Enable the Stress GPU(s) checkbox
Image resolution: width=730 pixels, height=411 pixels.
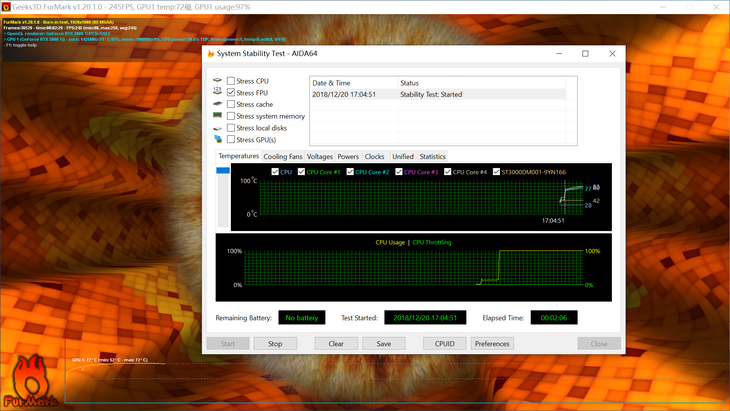(231, 139)
